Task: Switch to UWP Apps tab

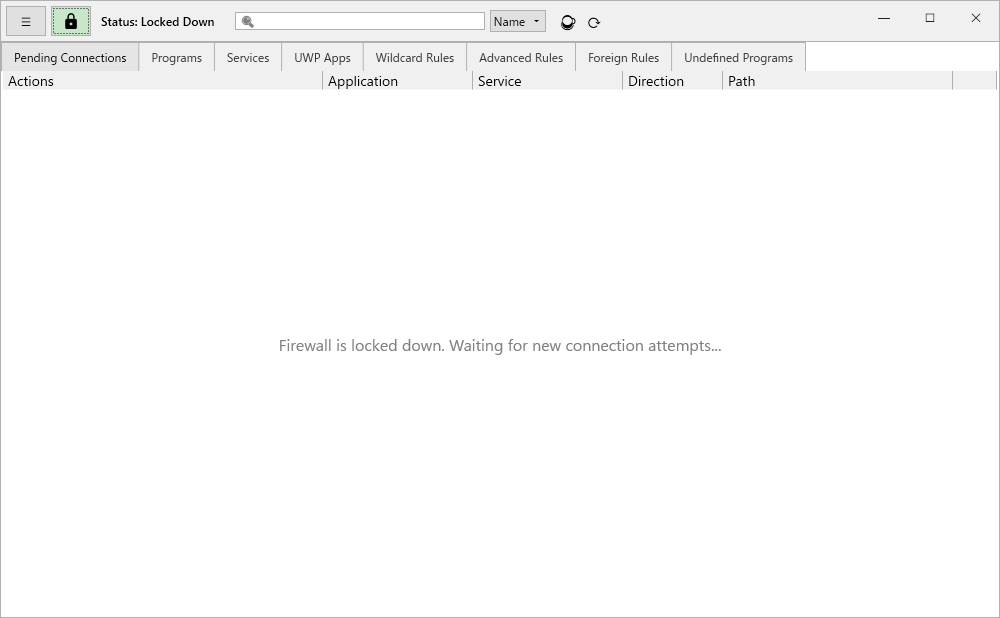Action: point(322,57)
